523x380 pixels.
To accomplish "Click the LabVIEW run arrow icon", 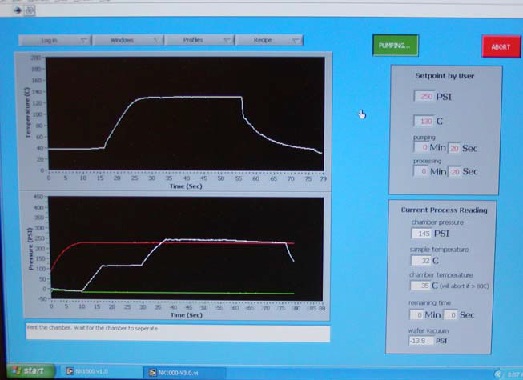I will click(x=17, y=11).
